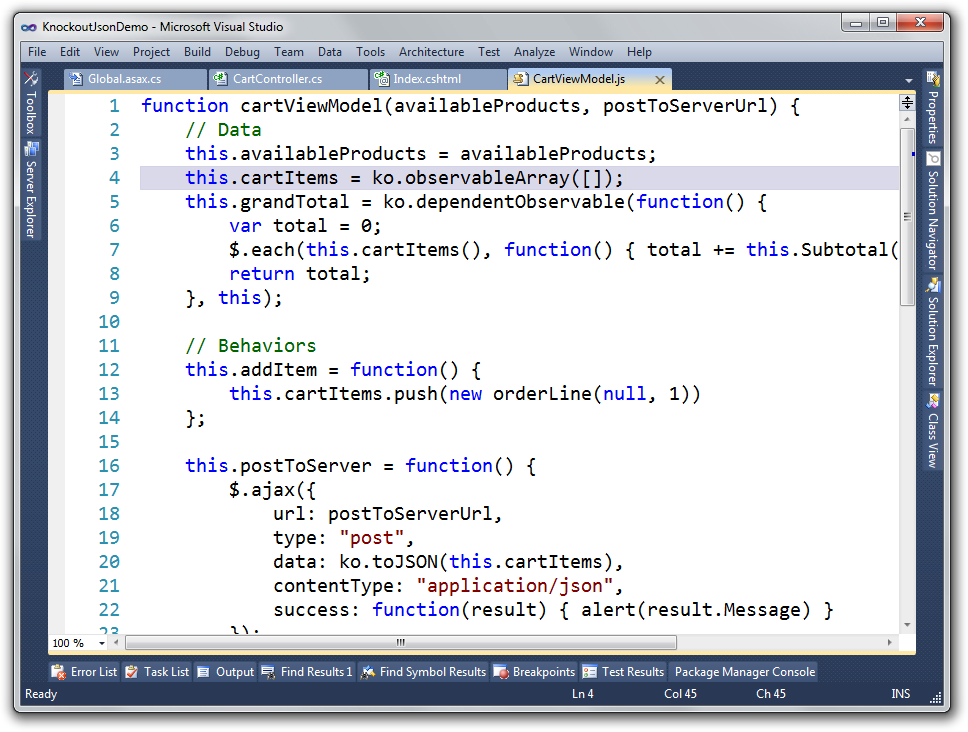Click the 'Col 45' status bar entry

(x=680, y=694)
